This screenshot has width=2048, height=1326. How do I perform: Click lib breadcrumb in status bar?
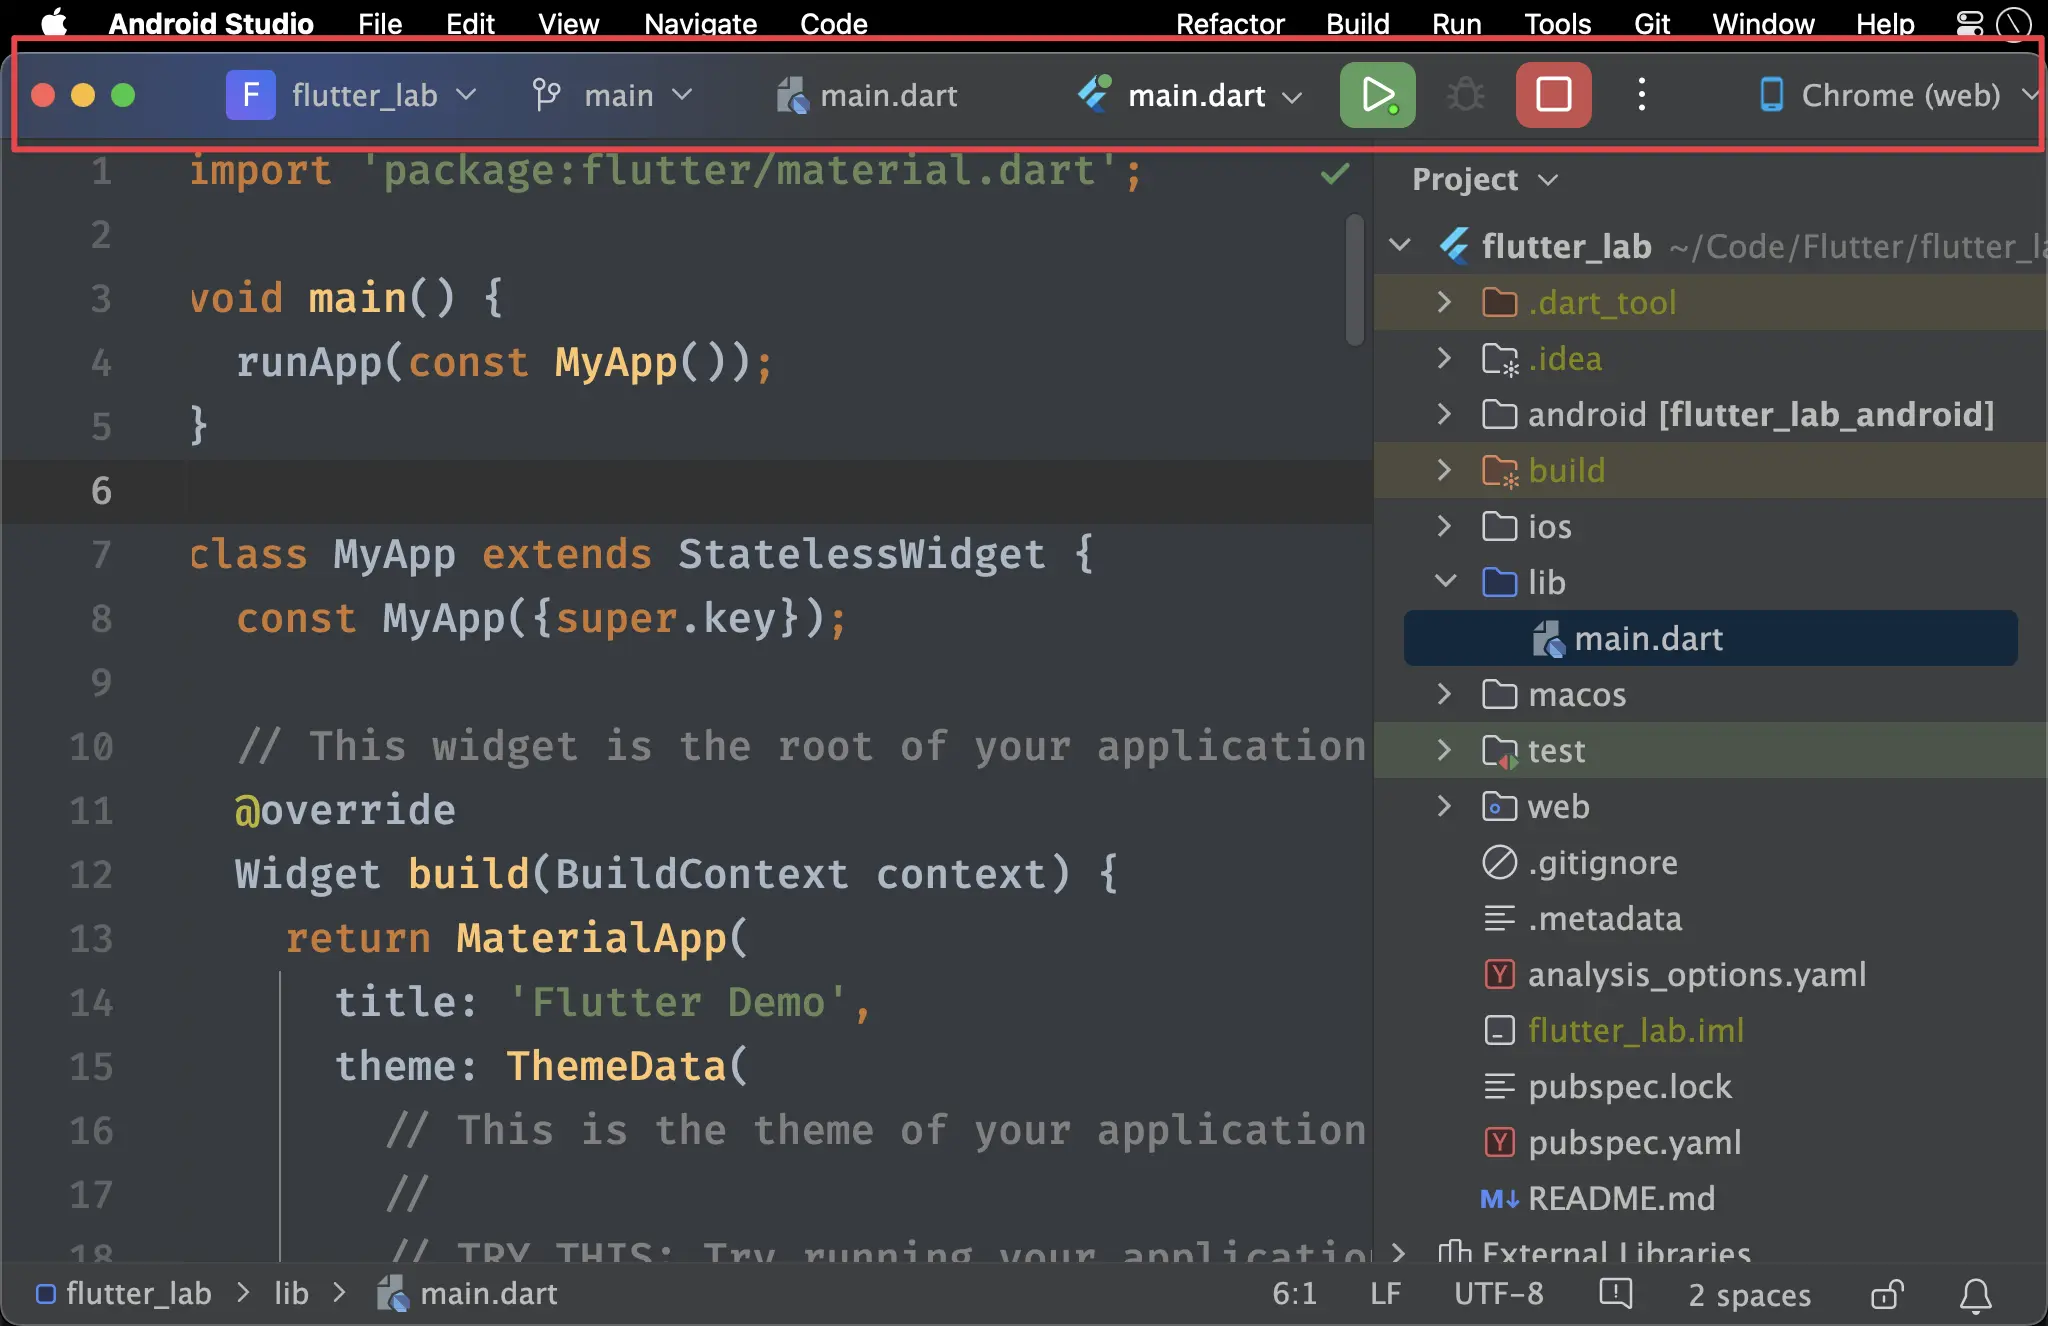(291, 1294)
